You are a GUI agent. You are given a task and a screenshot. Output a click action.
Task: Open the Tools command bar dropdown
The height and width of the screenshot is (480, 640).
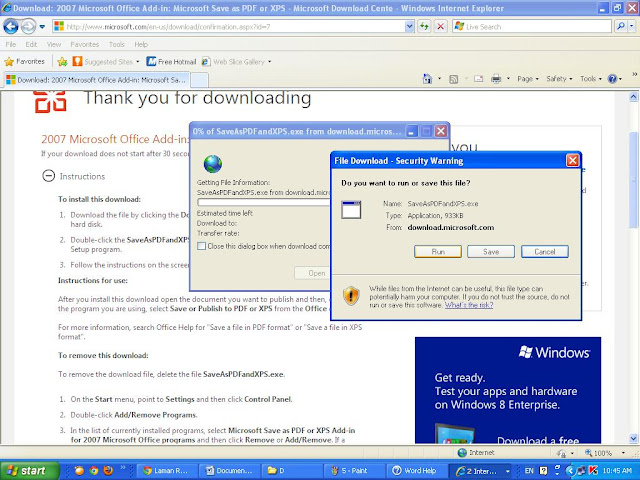coord(591,79)
